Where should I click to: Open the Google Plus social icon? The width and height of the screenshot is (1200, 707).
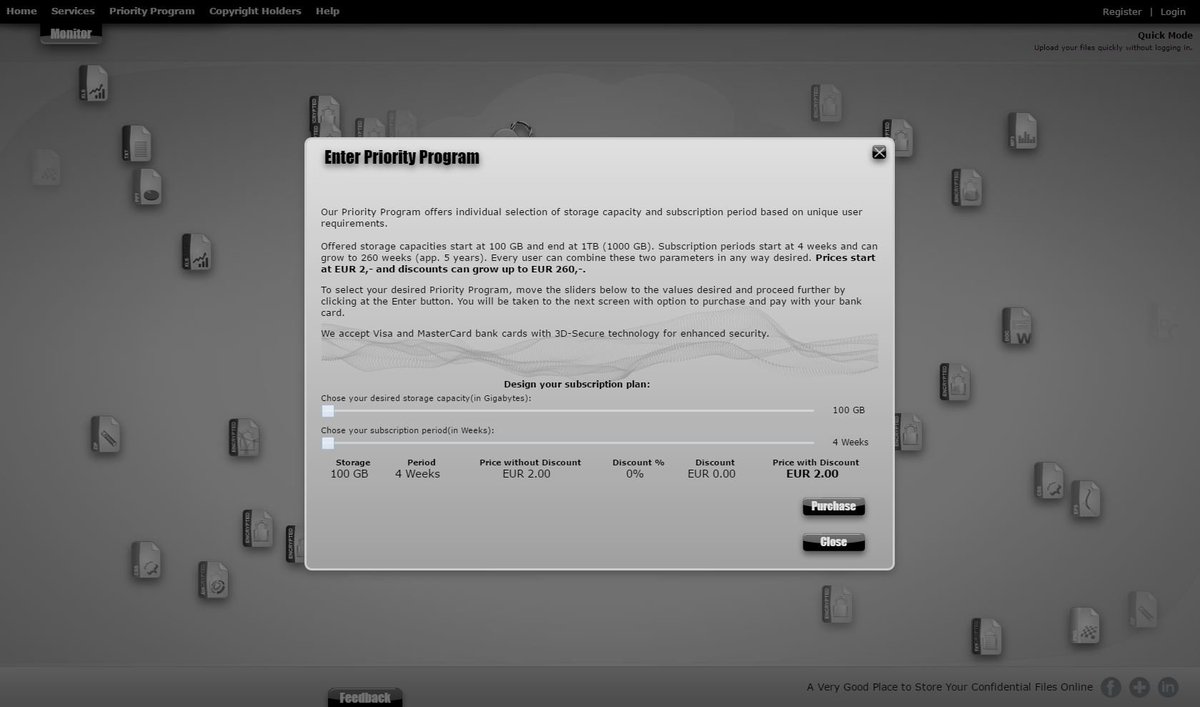[x=1139, y=687]
